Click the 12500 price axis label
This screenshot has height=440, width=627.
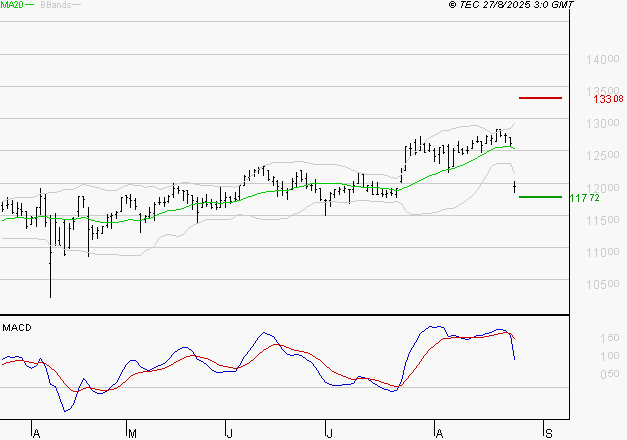coord(603,156)
